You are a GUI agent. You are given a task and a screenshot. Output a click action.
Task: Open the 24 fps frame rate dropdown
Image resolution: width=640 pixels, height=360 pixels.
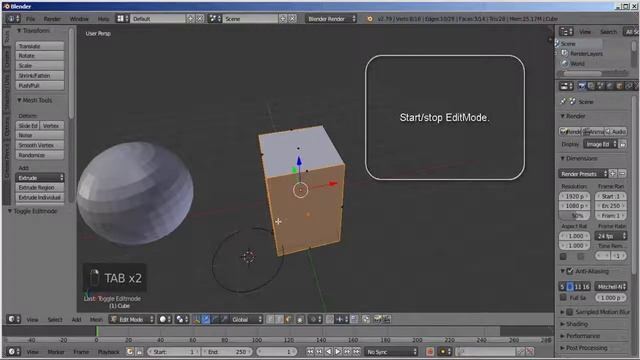(611, 236)
